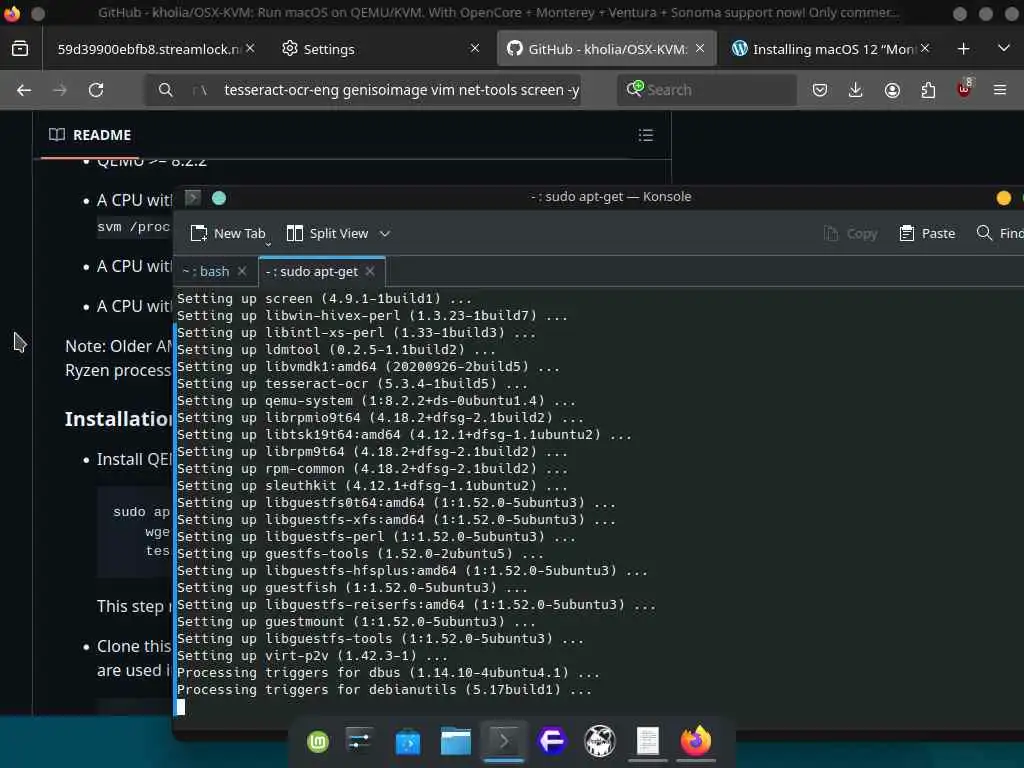
Task: Open Linux Mint menu in dock
Action: pyautogui.click(x=318, y=741)
